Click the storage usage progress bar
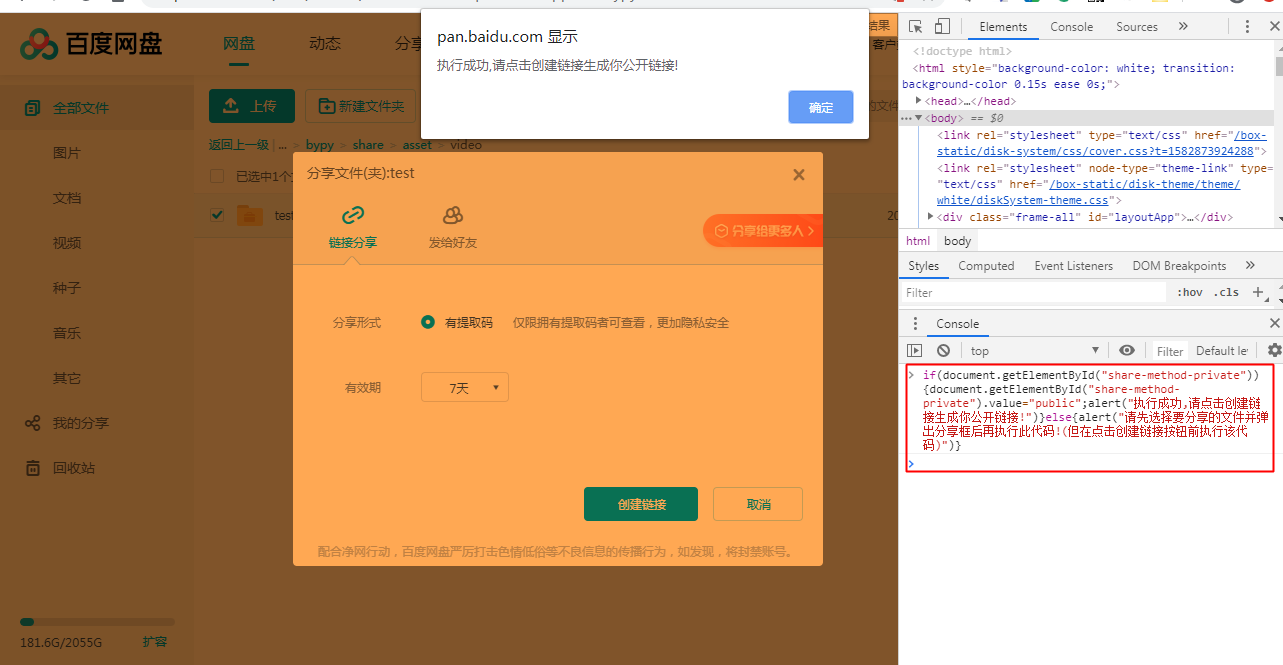1283x665 pixels. click(97, 622)
